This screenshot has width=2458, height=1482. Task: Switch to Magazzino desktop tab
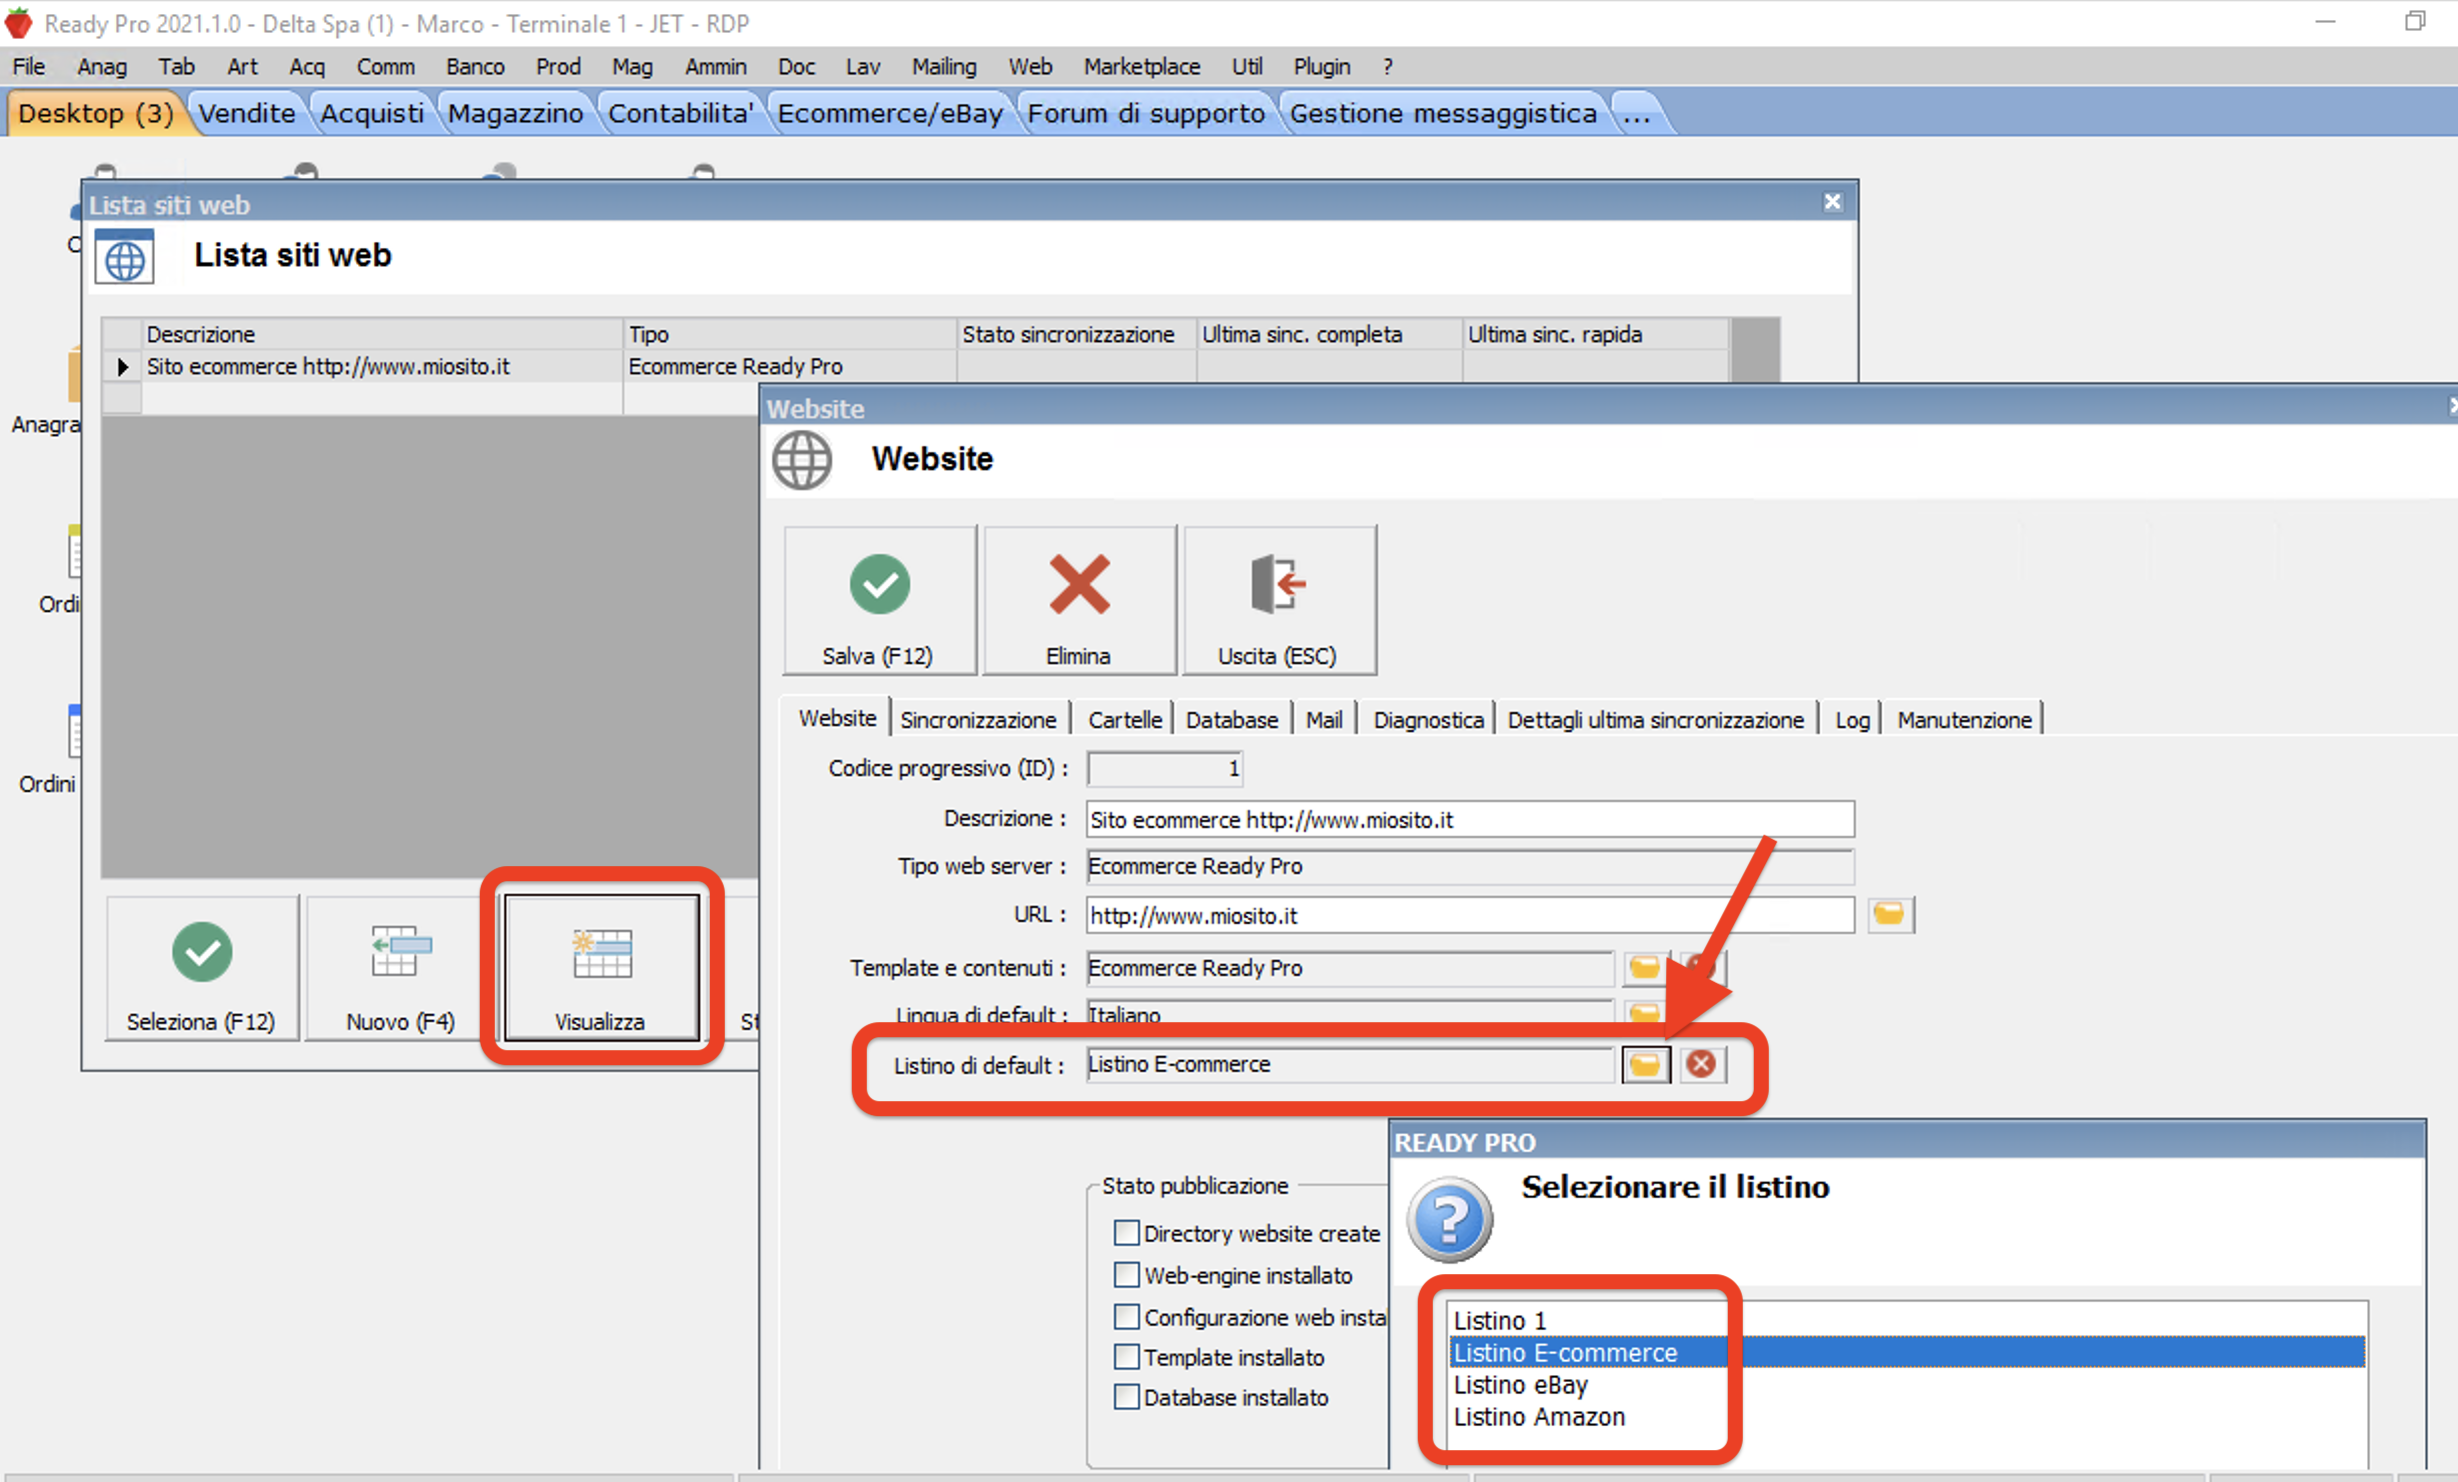515,113
